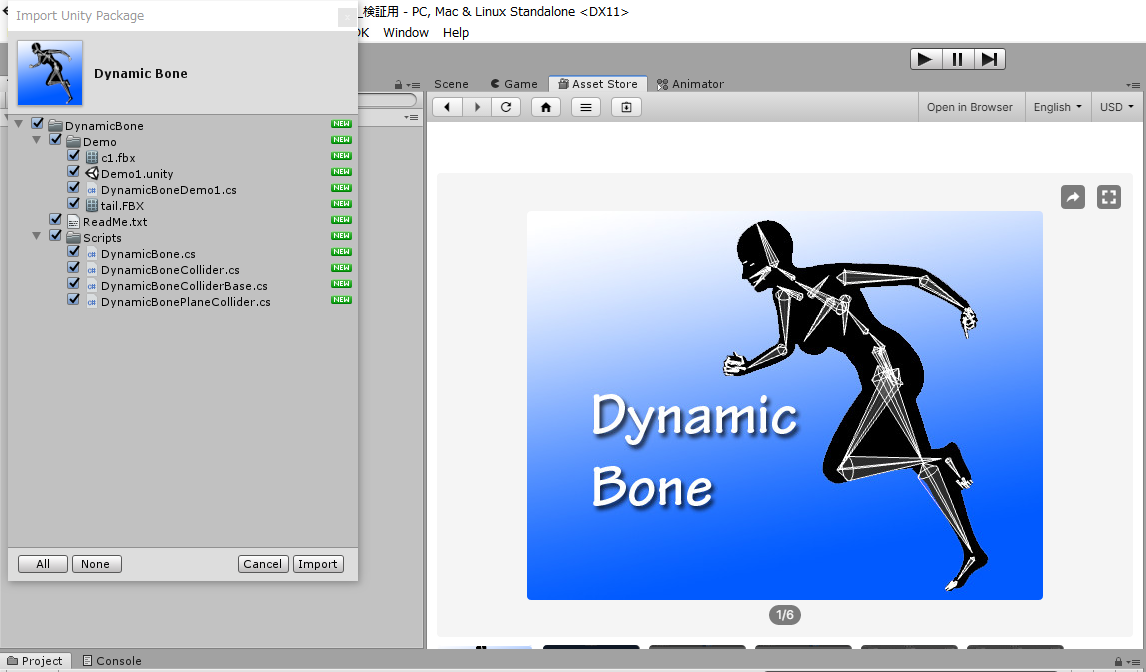Click the All button
Image resolution: width=1146 pixels, height=672 pixels.
click(43, 564)
